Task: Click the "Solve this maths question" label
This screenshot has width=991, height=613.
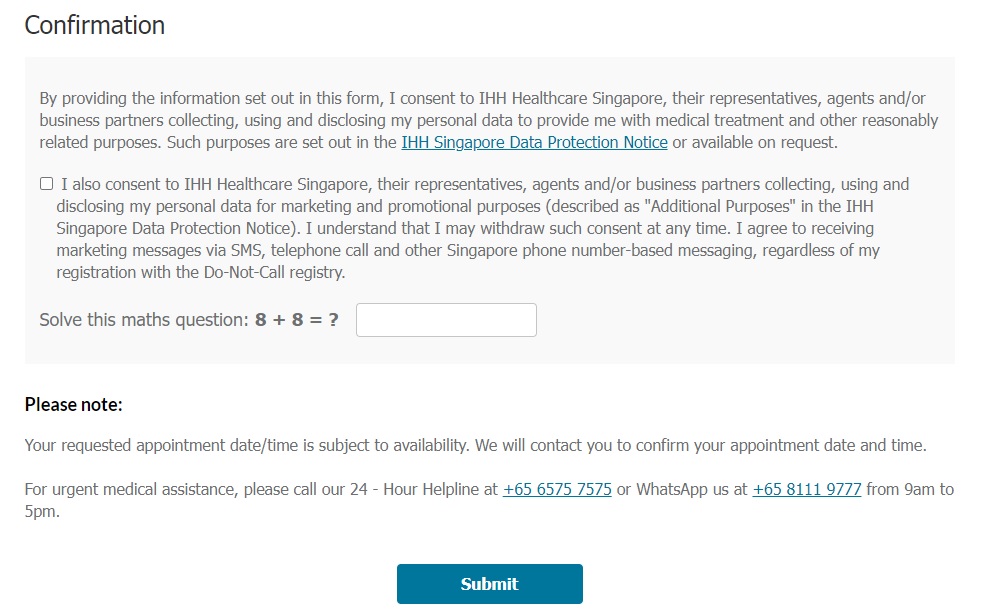Action: pyautogui.click(x=142, y=320)
